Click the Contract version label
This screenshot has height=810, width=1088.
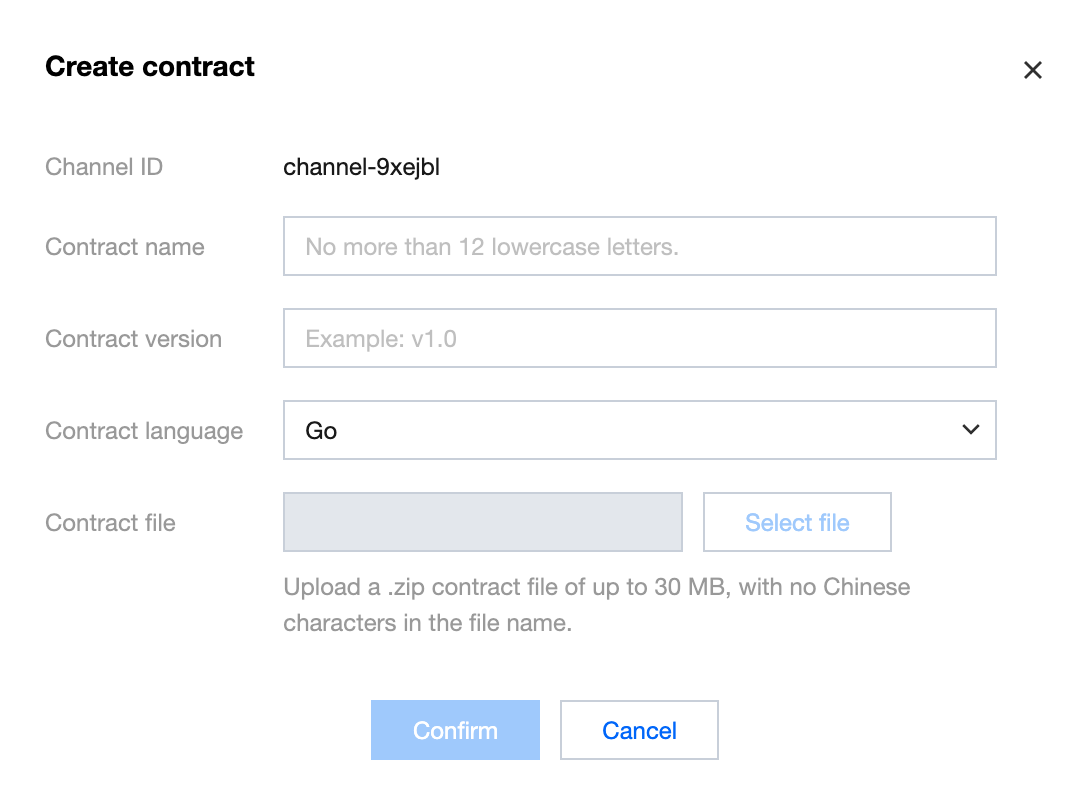coord(134,339)
